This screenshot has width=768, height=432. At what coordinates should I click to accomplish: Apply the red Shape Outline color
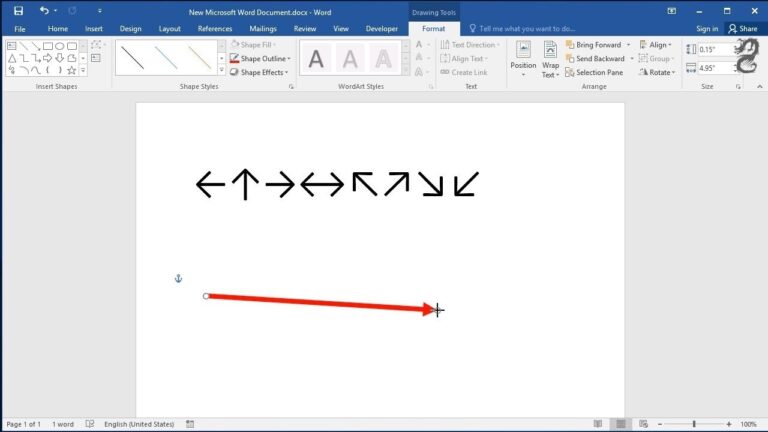coord(234,59)
